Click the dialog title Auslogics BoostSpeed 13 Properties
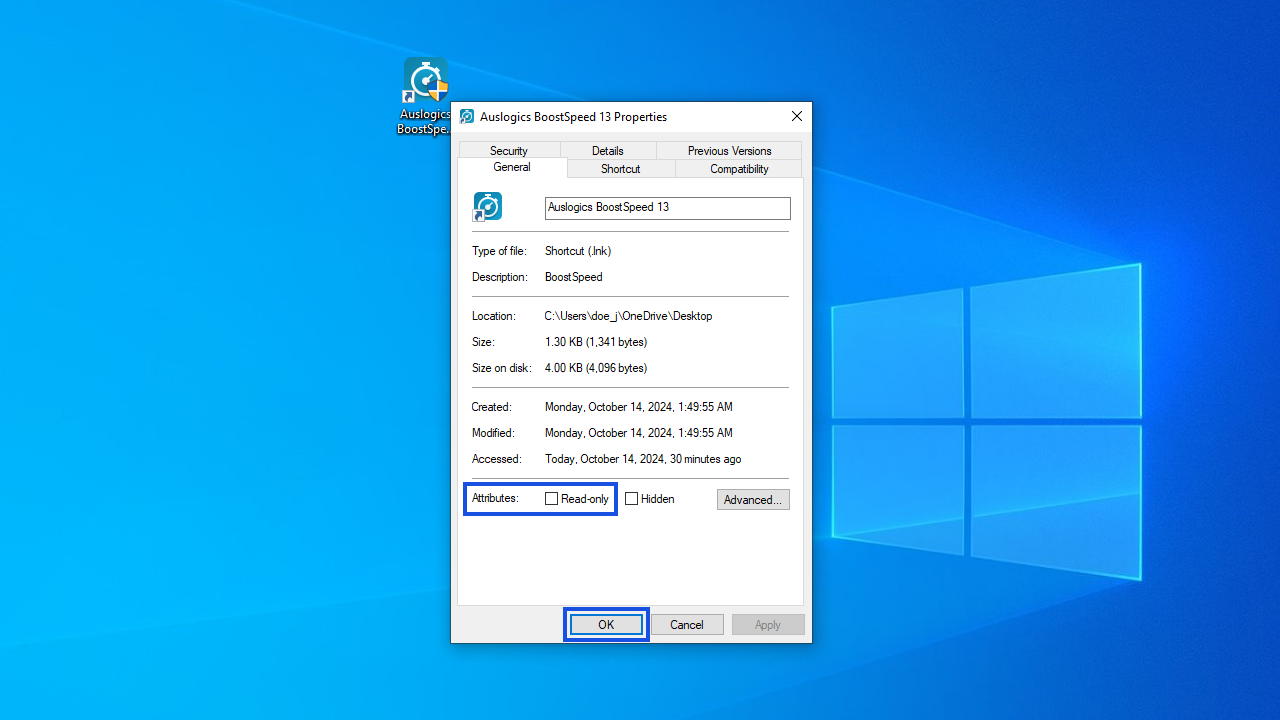 (x=573, y=117)
